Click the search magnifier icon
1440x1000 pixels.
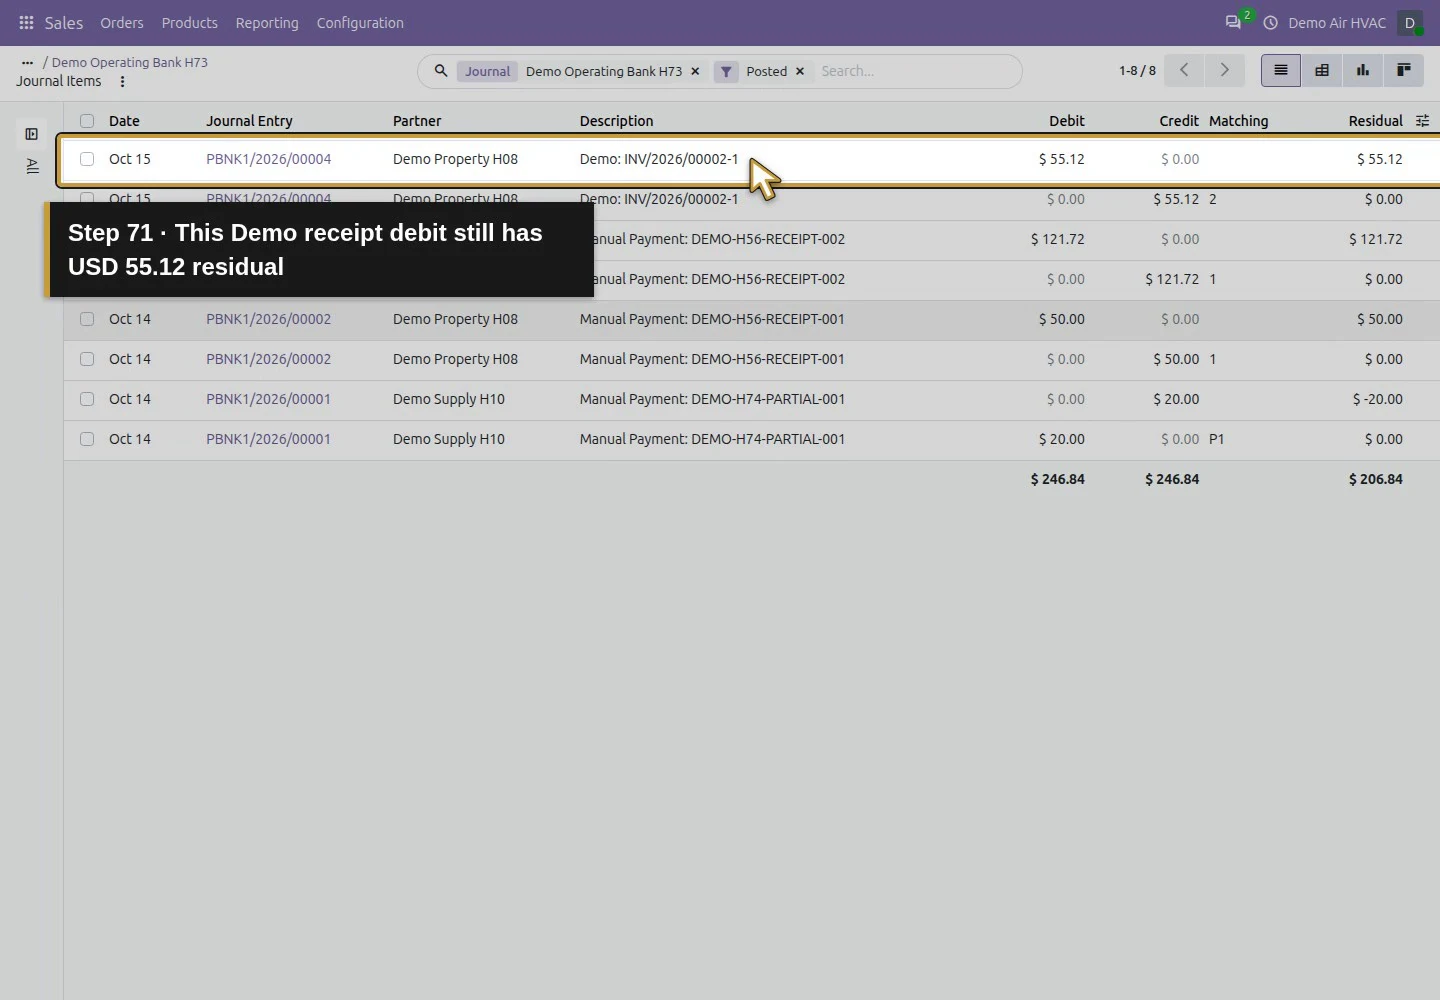pos(440,71)
